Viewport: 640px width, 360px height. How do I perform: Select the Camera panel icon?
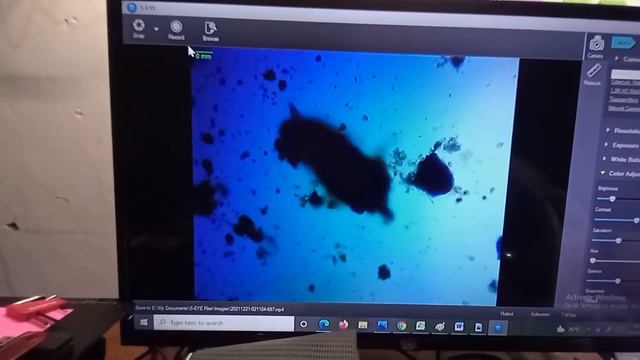[x=596, y=43]
